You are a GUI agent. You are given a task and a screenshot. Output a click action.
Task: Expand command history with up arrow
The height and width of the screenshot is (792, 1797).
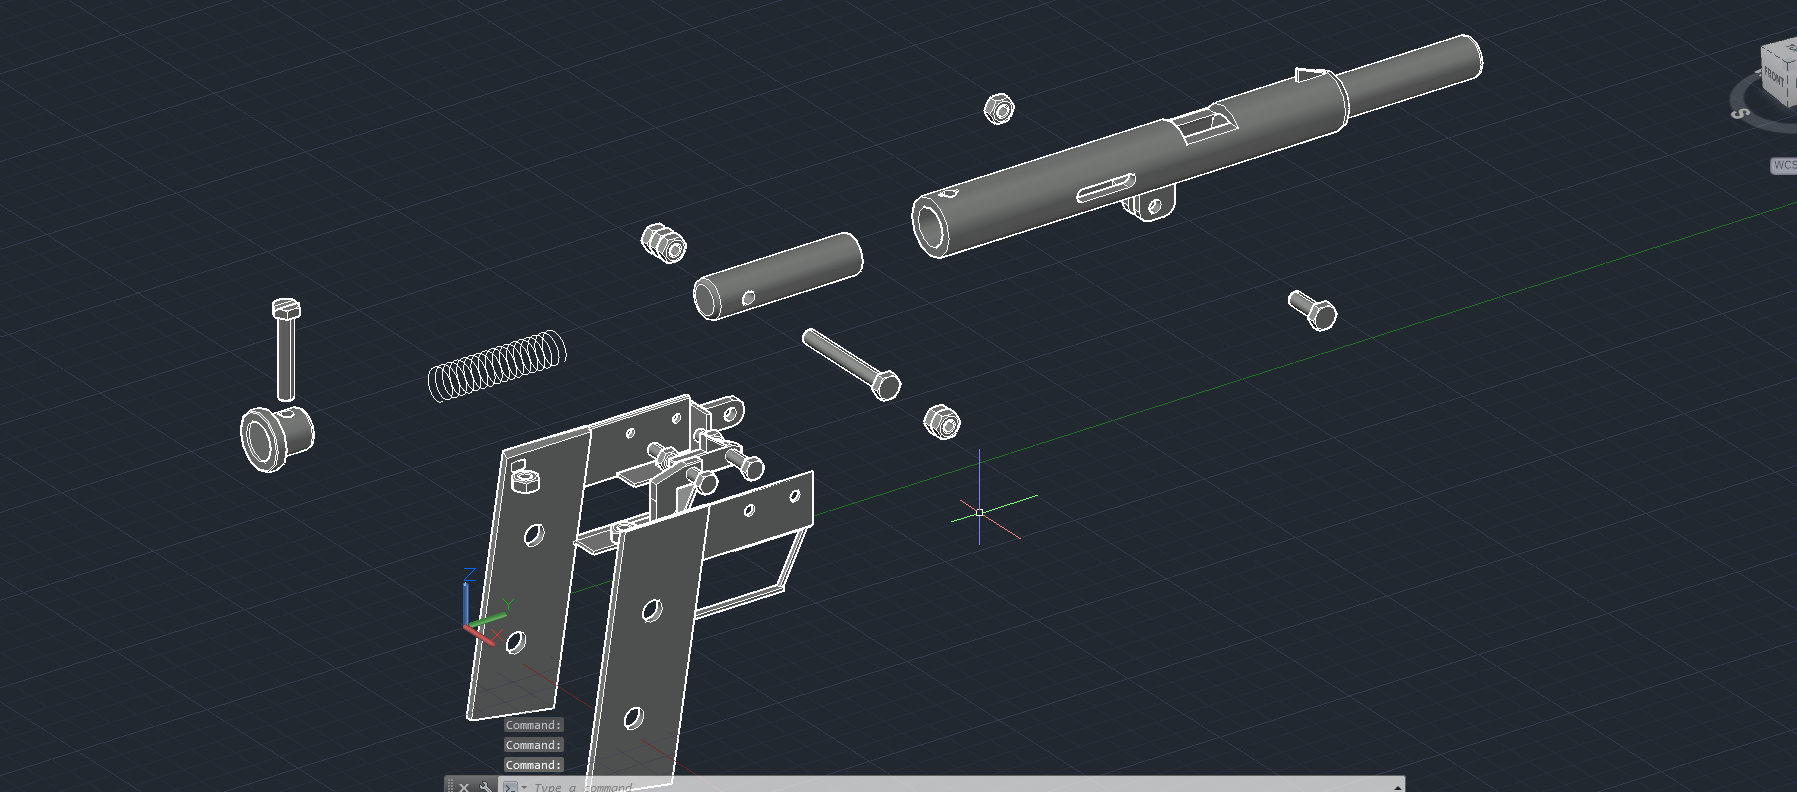pos(1397,787)
